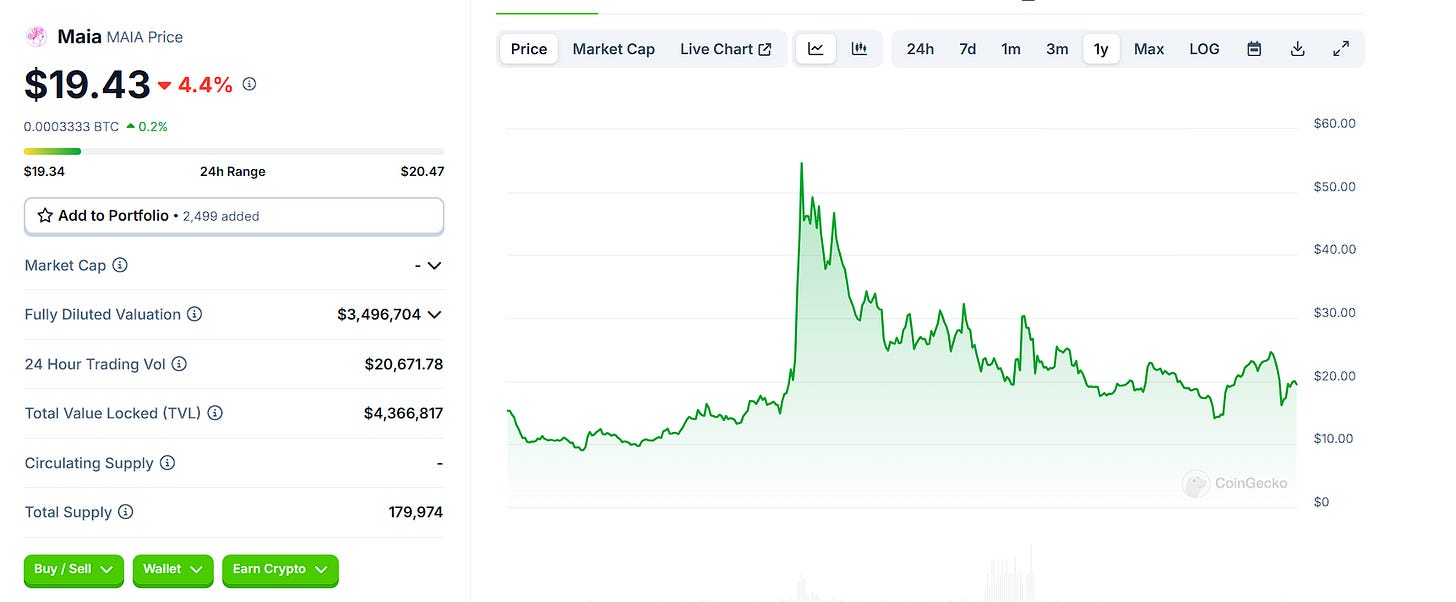Set chart range to 3m

tap(1057, 48)
